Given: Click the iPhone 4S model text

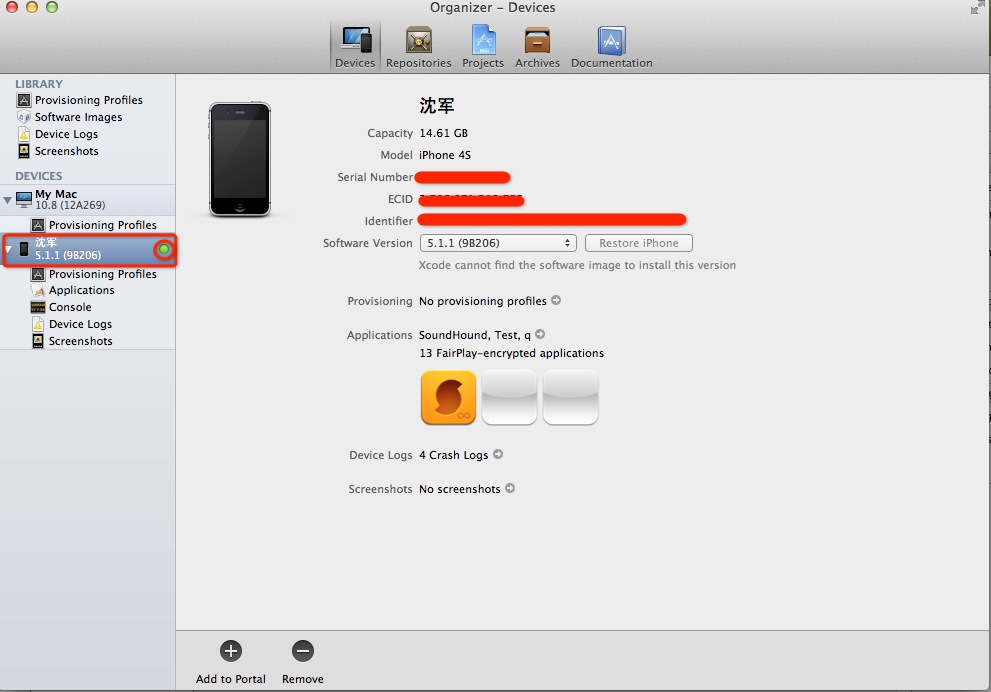Looking at the screenshot, I should tap(445, 155).
